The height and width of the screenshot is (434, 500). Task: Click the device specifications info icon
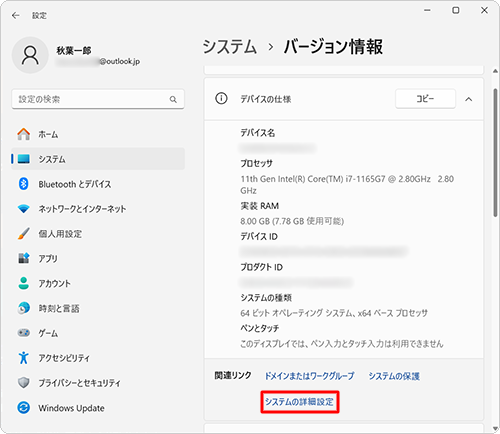coord(221,99)
